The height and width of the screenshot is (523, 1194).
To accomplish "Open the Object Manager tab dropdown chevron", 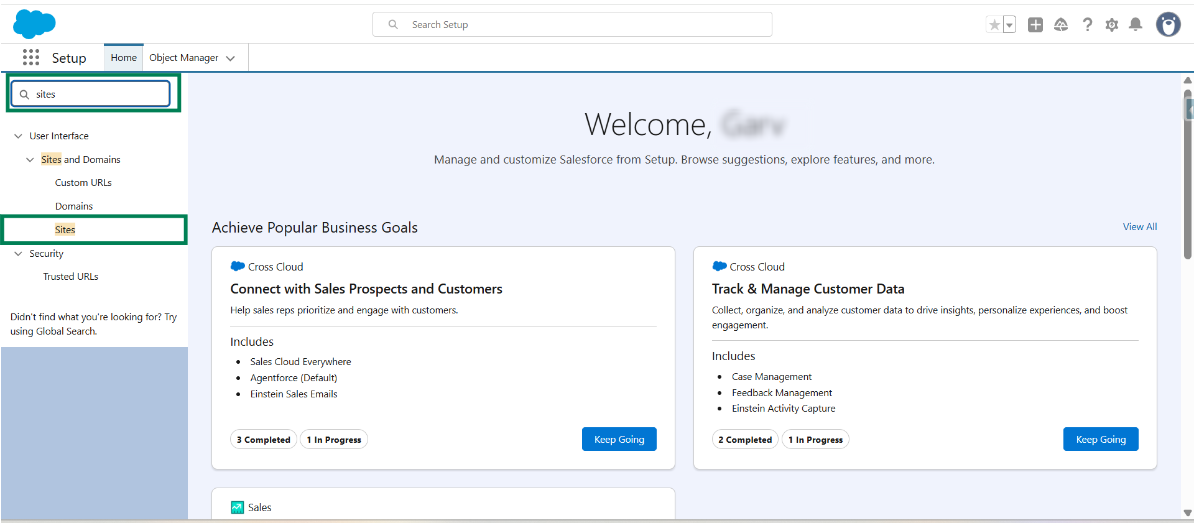I will click(x=231, y=59).
